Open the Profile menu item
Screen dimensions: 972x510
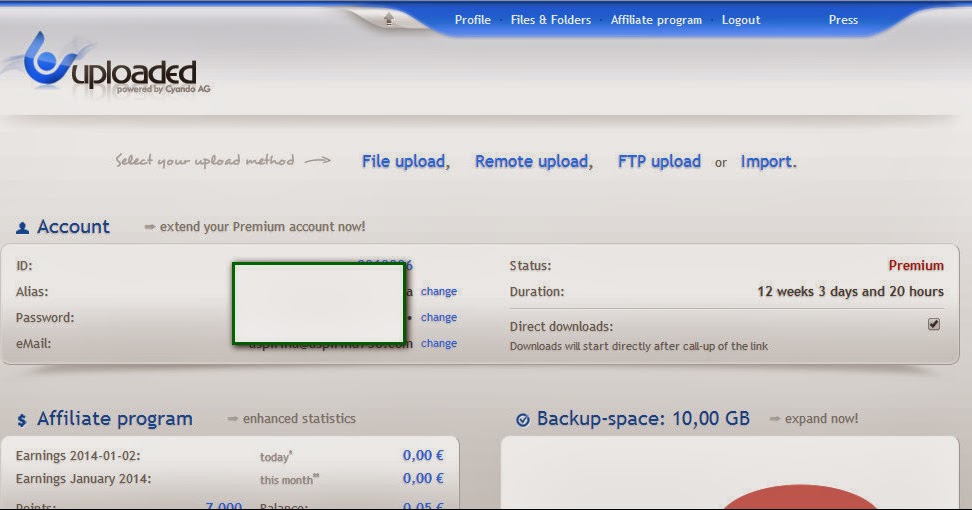coord(472,20)
